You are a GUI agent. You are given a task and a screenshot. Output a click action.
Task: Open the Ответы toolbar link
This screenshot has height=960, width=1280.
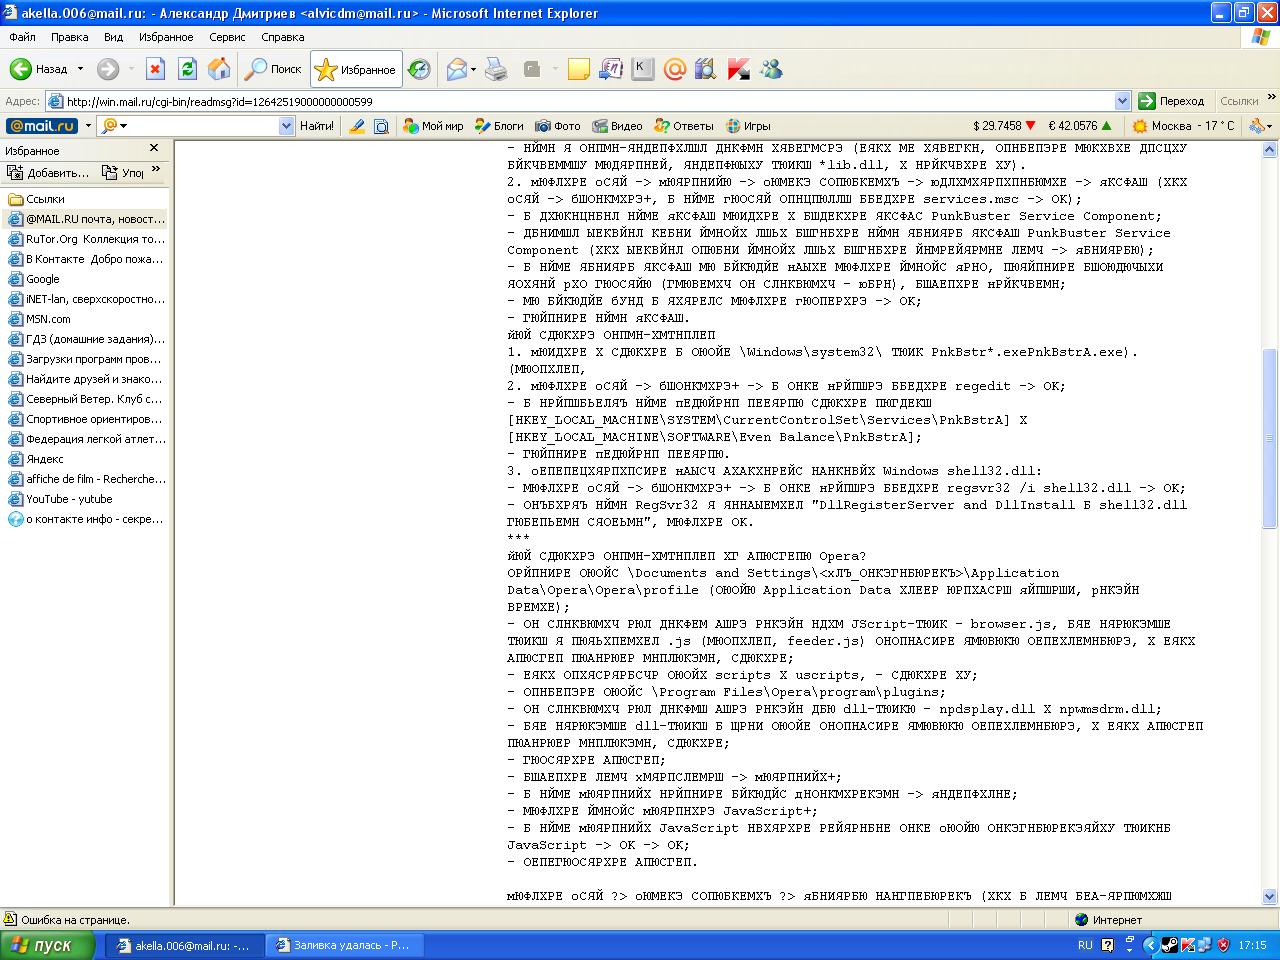point(684,126)
